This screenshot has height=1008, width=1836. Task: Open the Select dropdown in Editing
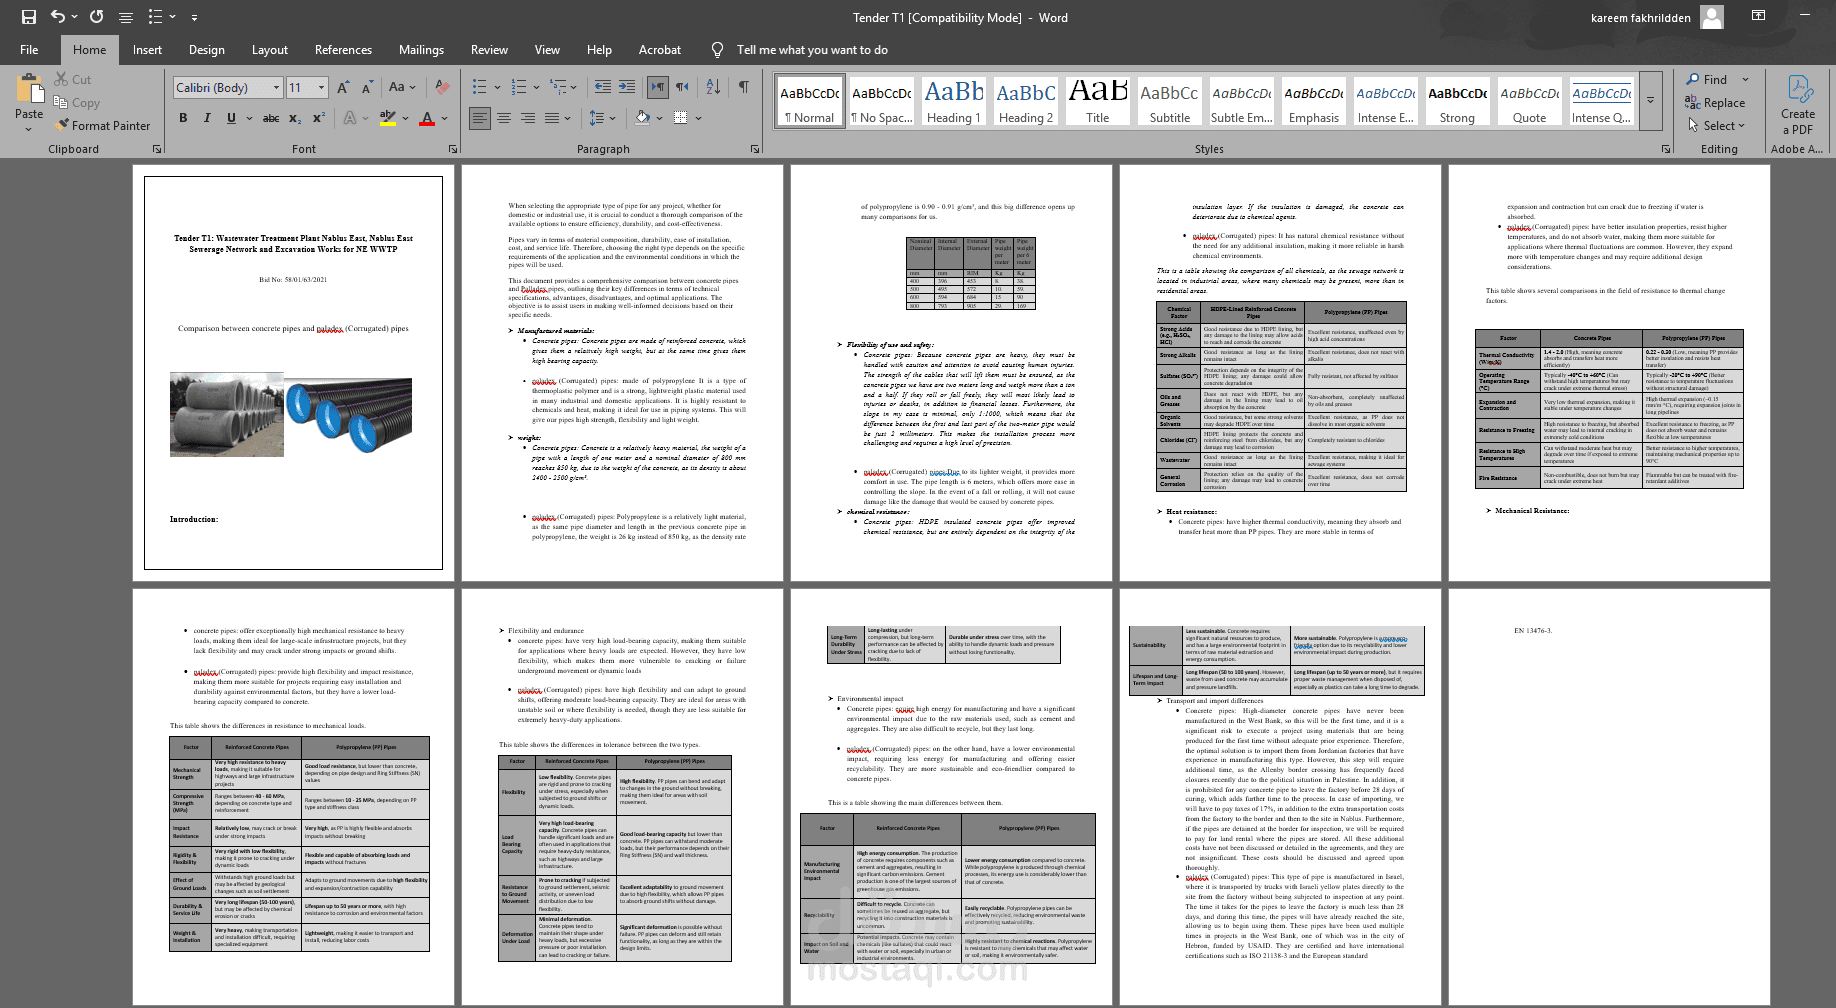click(x=1716, y=126)
